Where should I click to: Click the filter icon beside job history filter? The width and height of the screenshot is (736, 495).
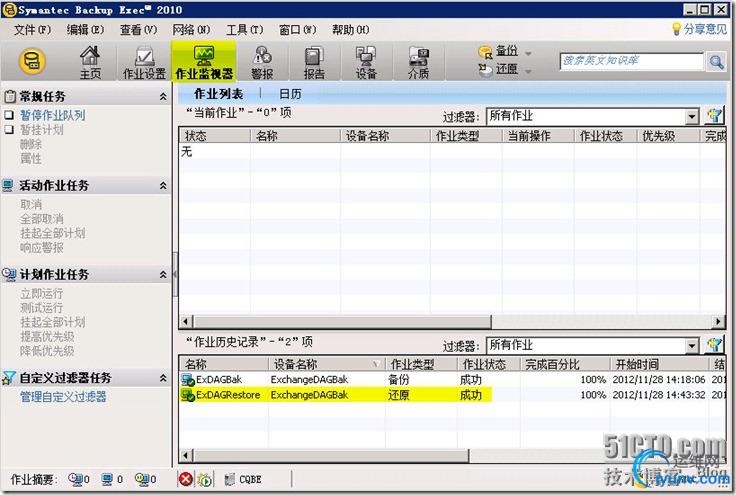click(714, 345)
